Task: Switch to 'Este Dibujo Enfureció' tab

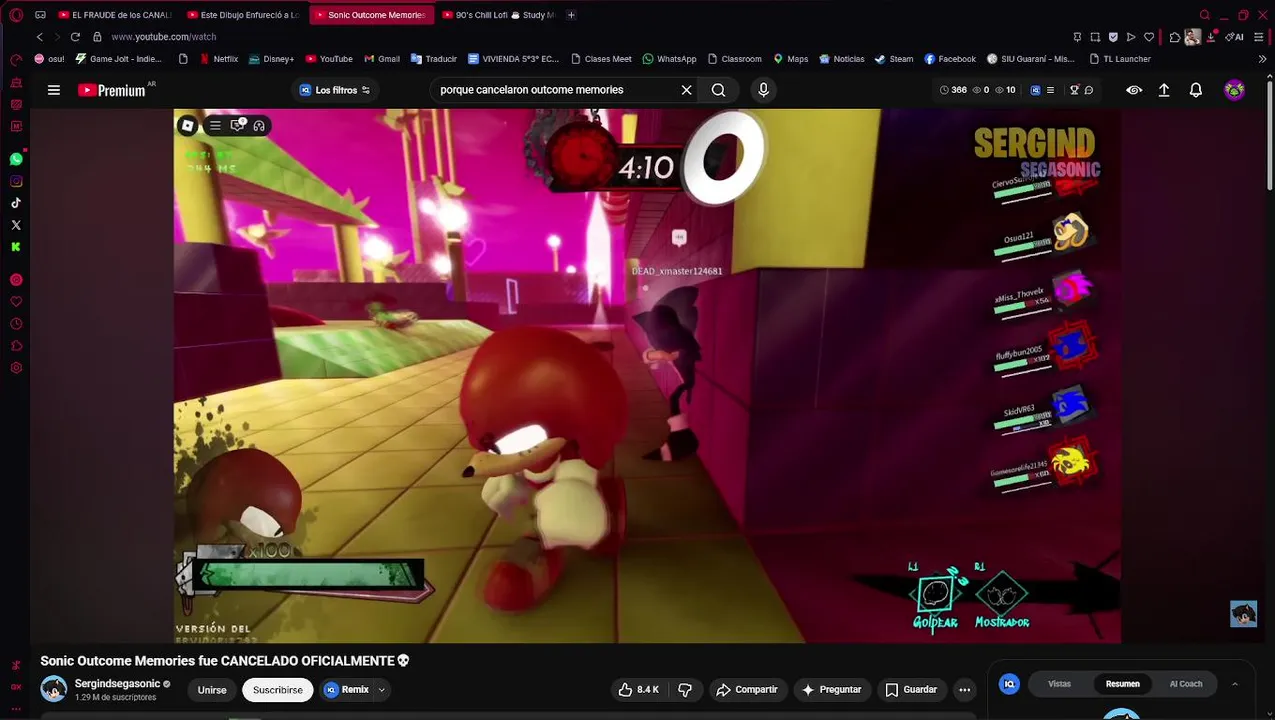Action: [x=243, y=15]
